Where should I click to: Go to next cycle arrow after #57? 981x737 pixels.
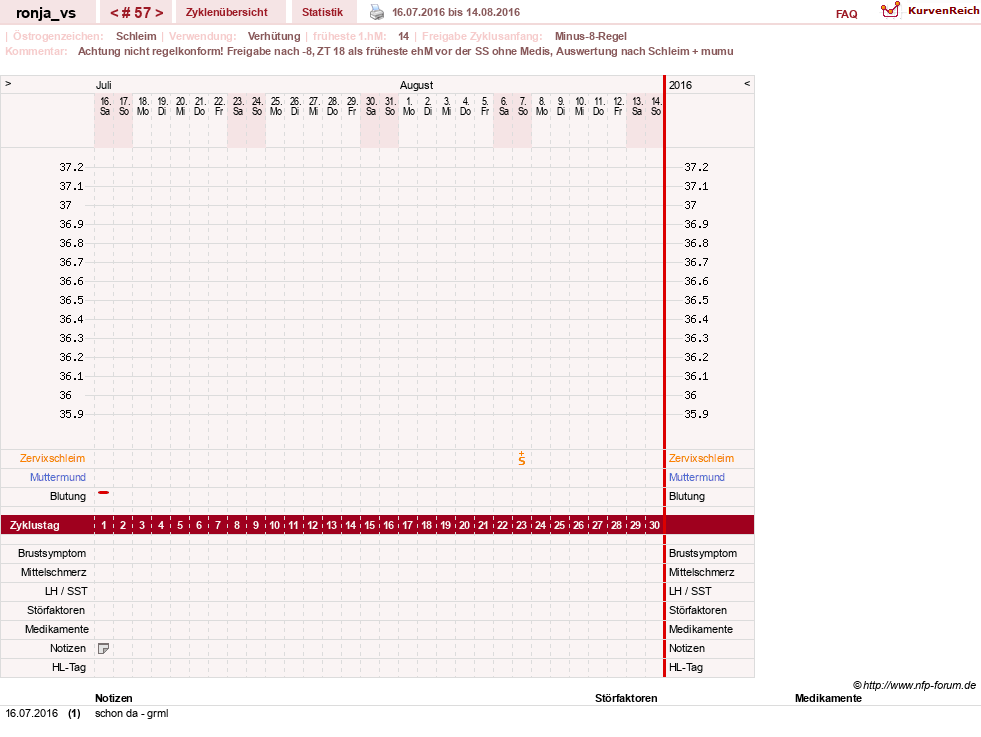tap(160, 13)
